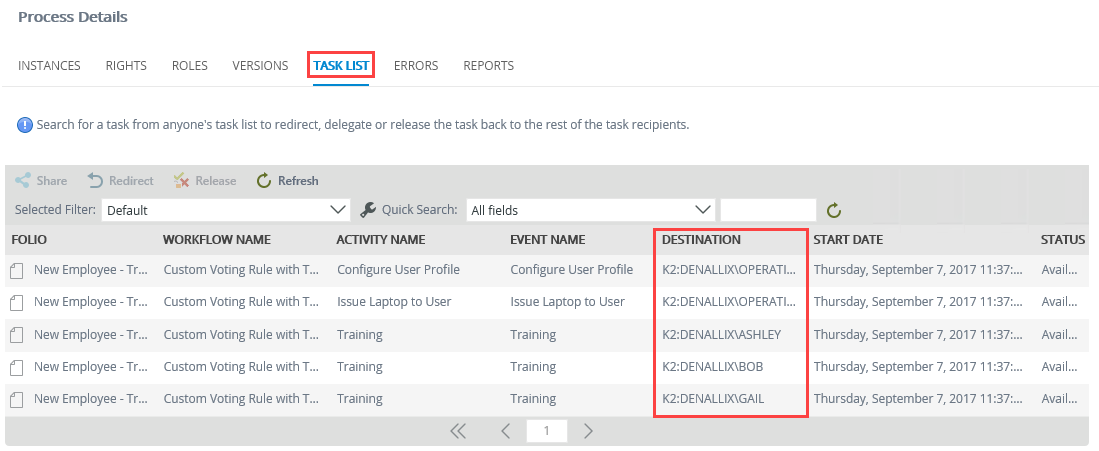1099x451 pixels.
Task: Click the Redirect arrow icon
Action: click(95, 180)
